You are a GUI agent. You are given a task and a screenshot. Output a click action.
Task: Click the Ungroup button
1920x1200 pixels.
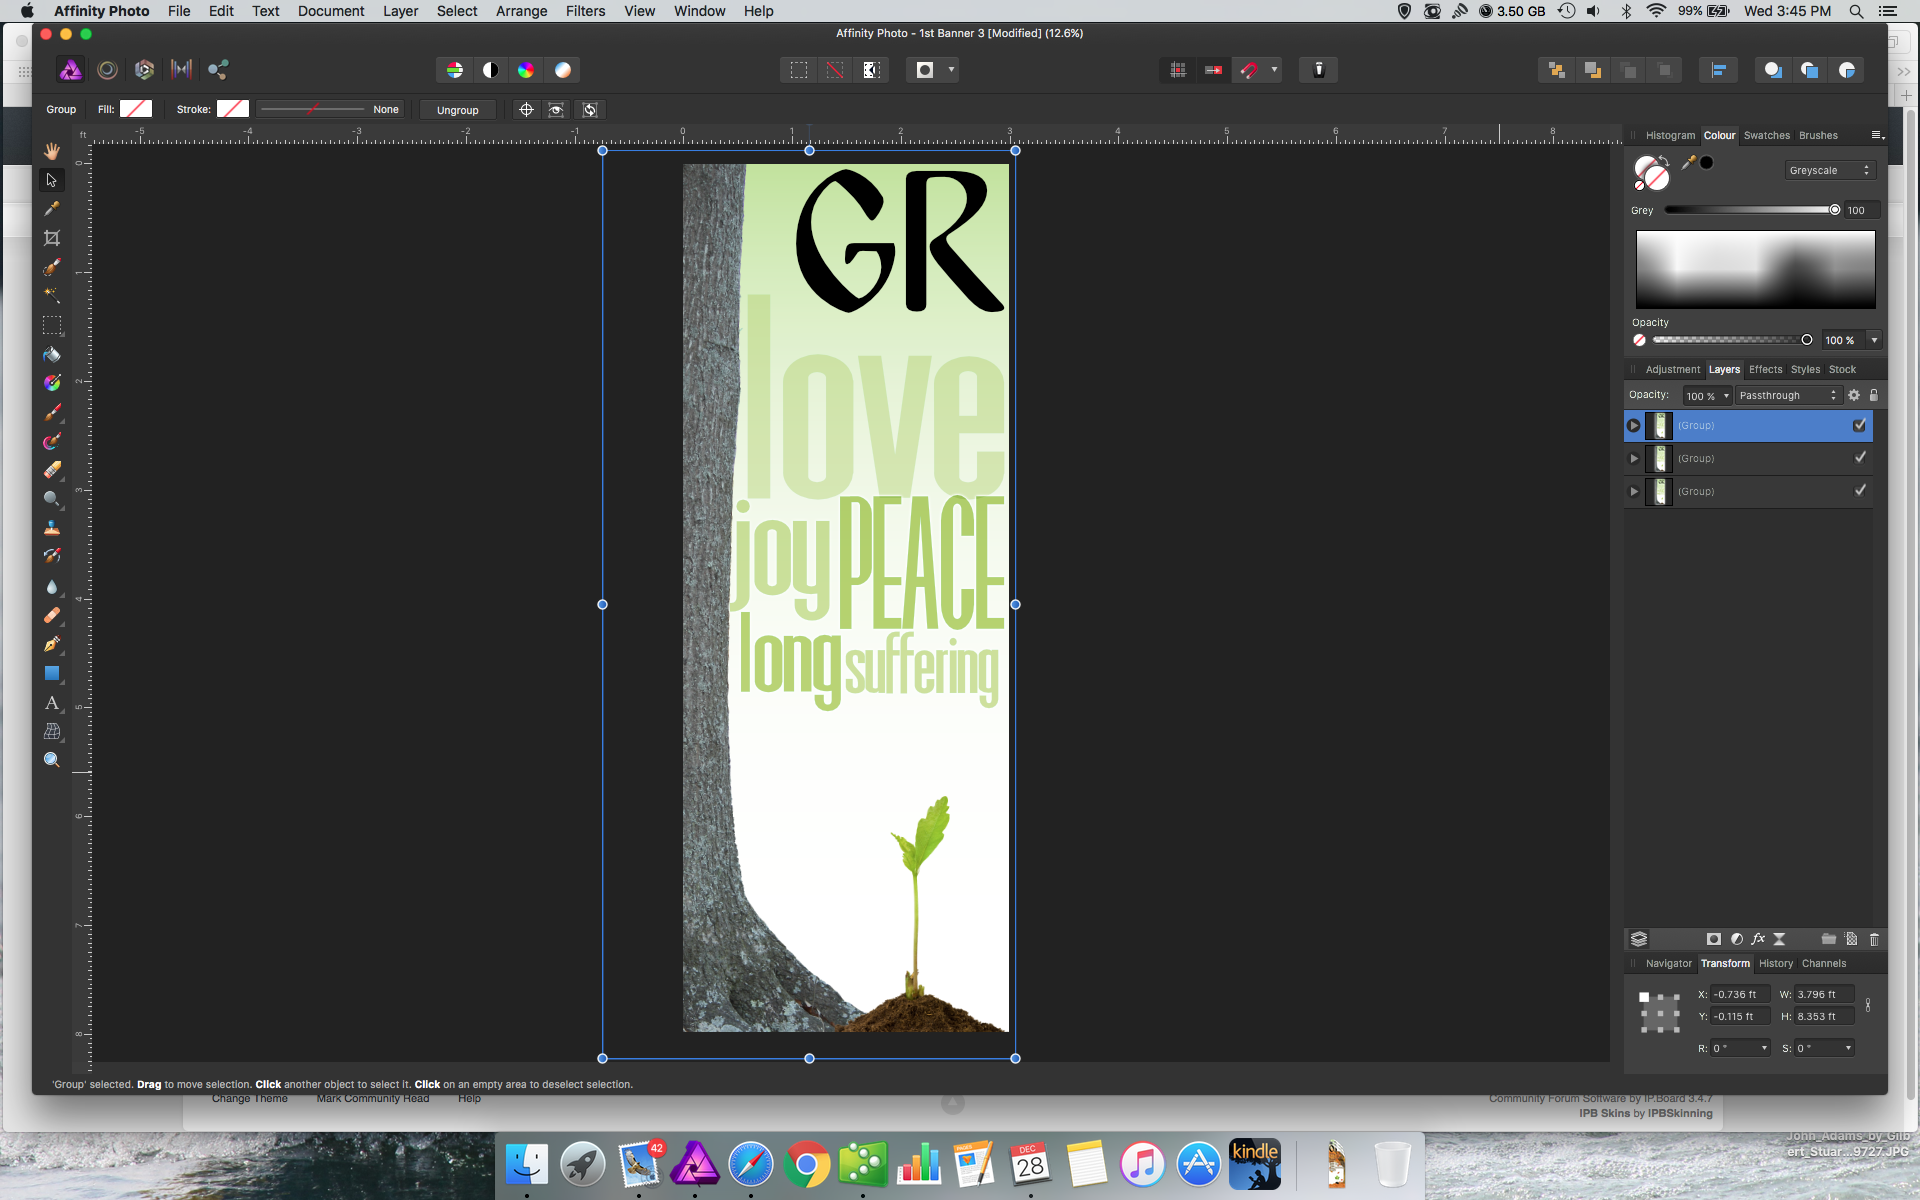[458, 110]
